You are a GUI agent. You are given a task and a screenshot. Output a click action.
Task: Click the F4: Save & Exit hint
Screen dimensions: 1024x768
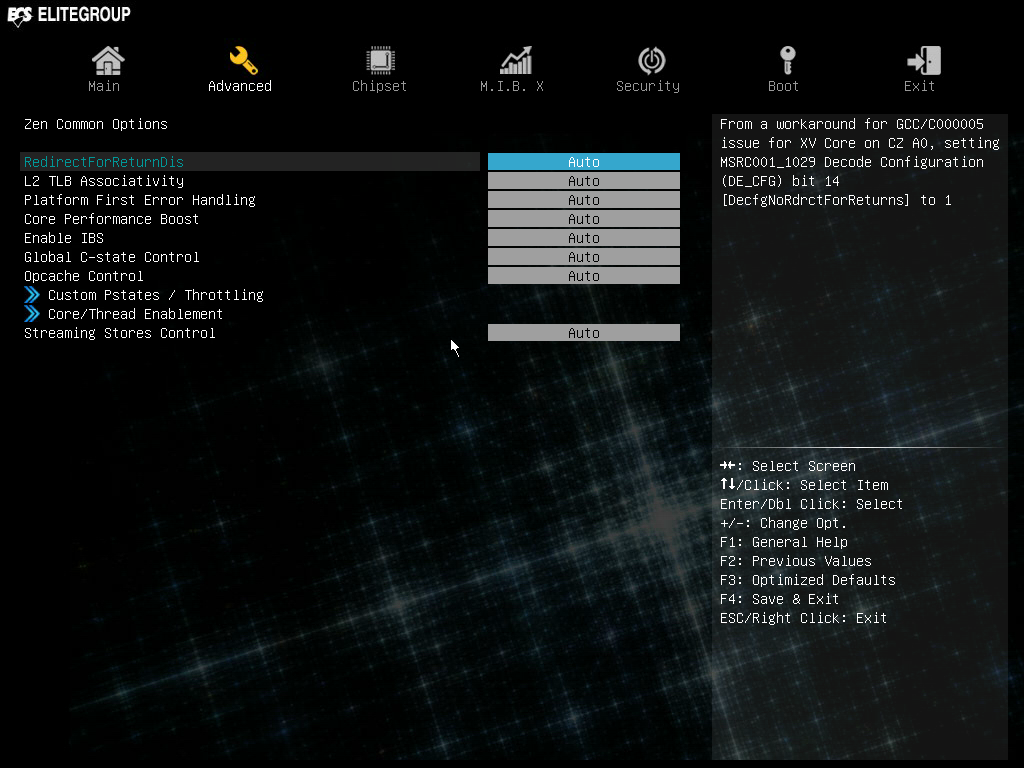pyautogui.click(x=780, y=599)
